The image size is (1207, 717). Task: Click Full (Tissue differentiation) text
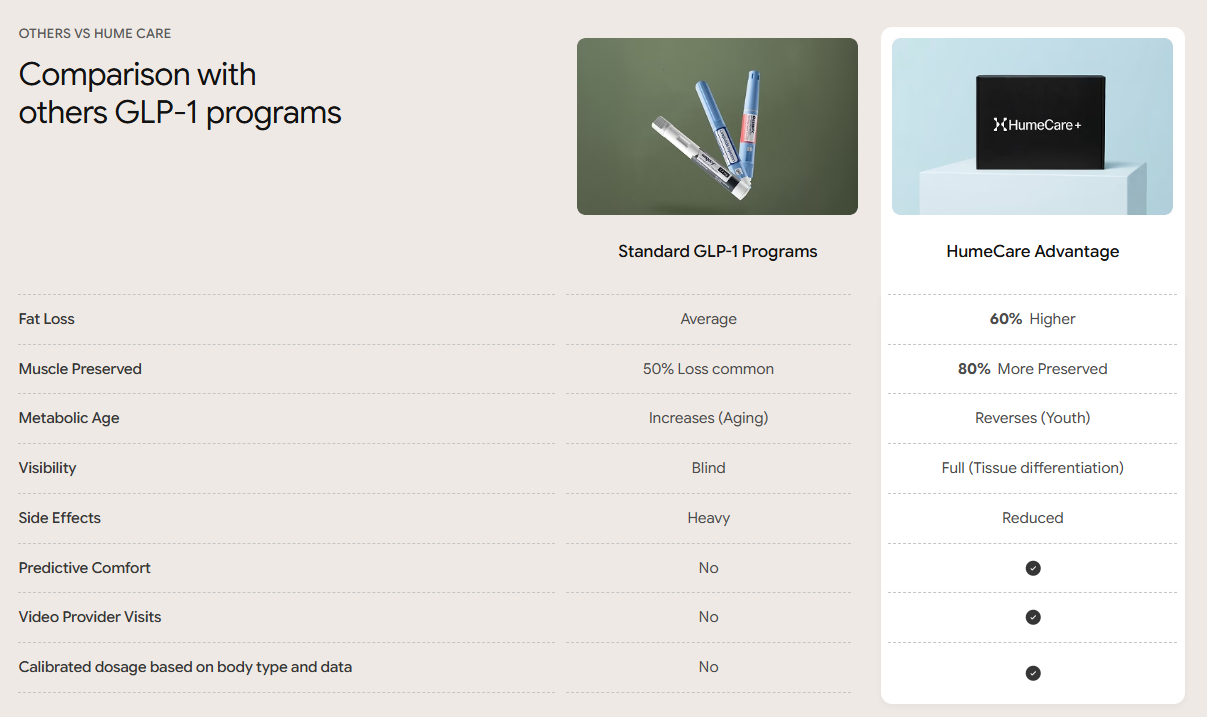(x=1032, y=468)
